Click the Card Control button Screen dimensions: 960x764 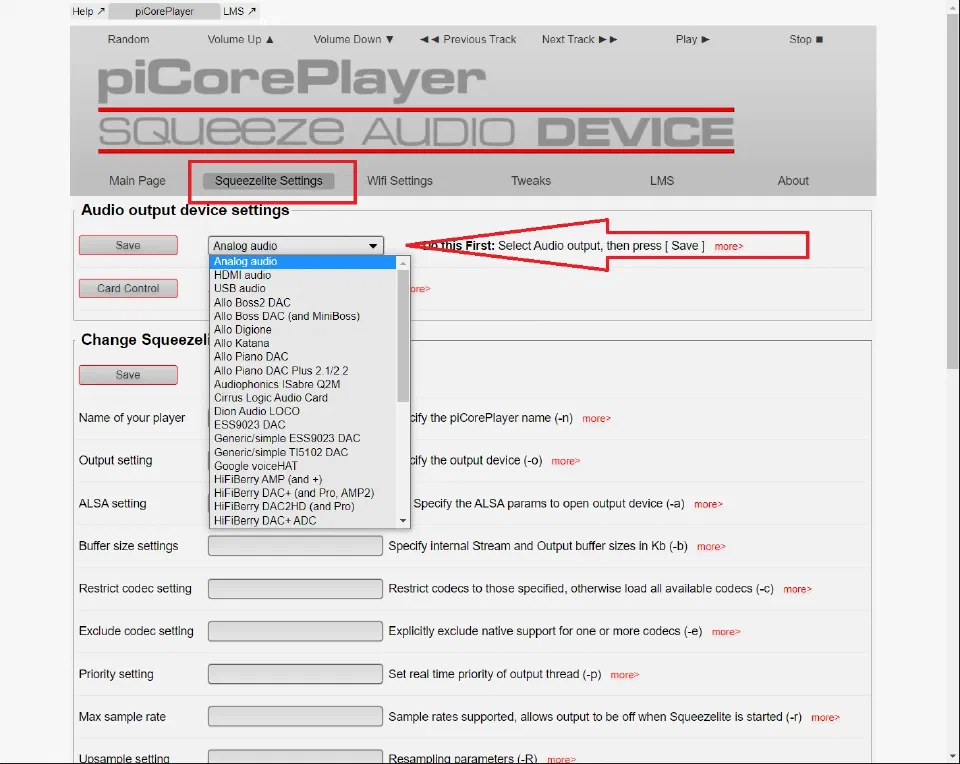128,288
